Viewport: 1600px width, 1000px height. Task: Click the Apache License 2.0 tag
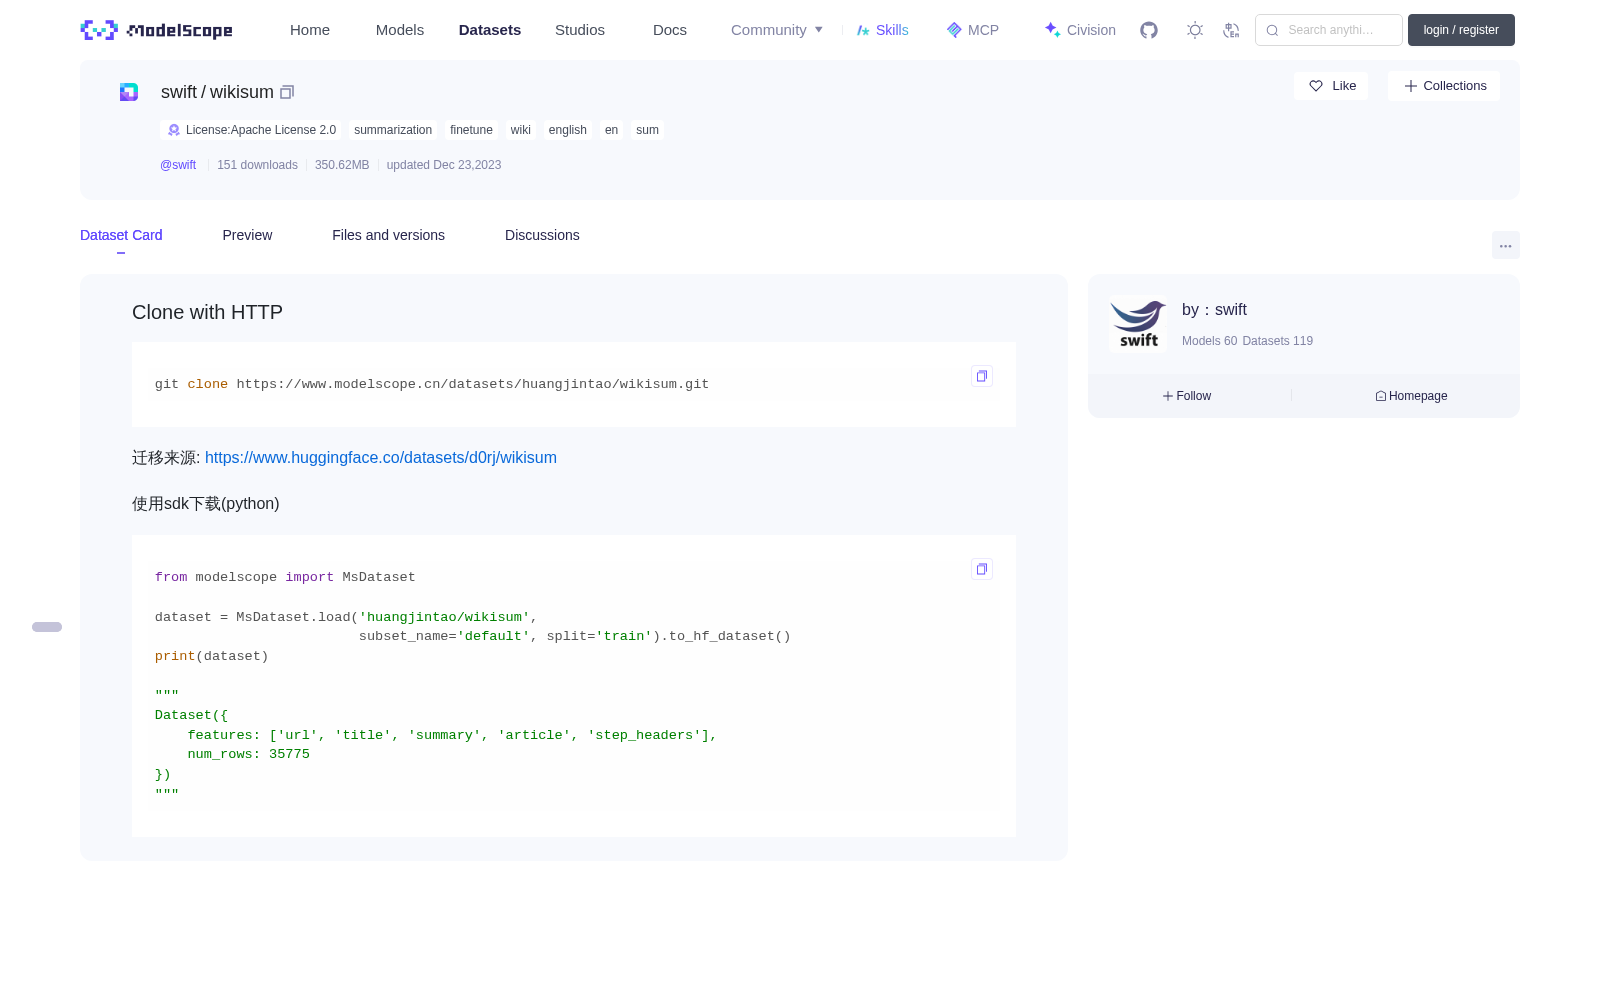click(251, 130)
